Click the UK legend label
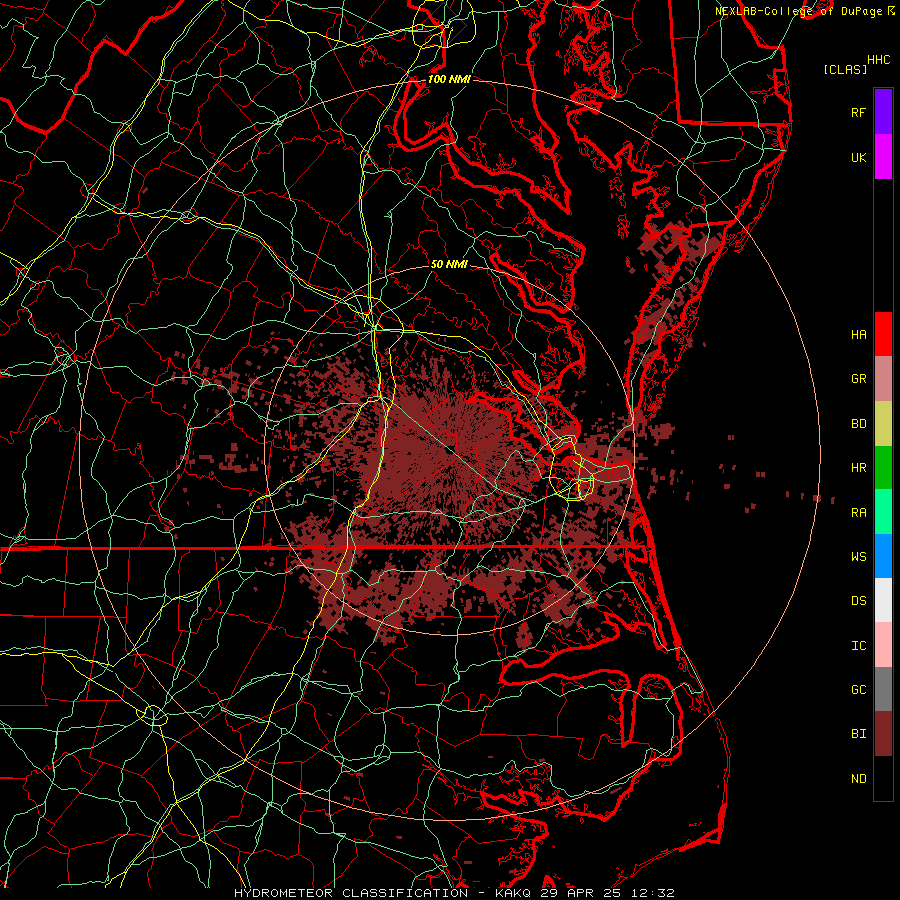This screenshot has height=900, width=900. (858, 157)
